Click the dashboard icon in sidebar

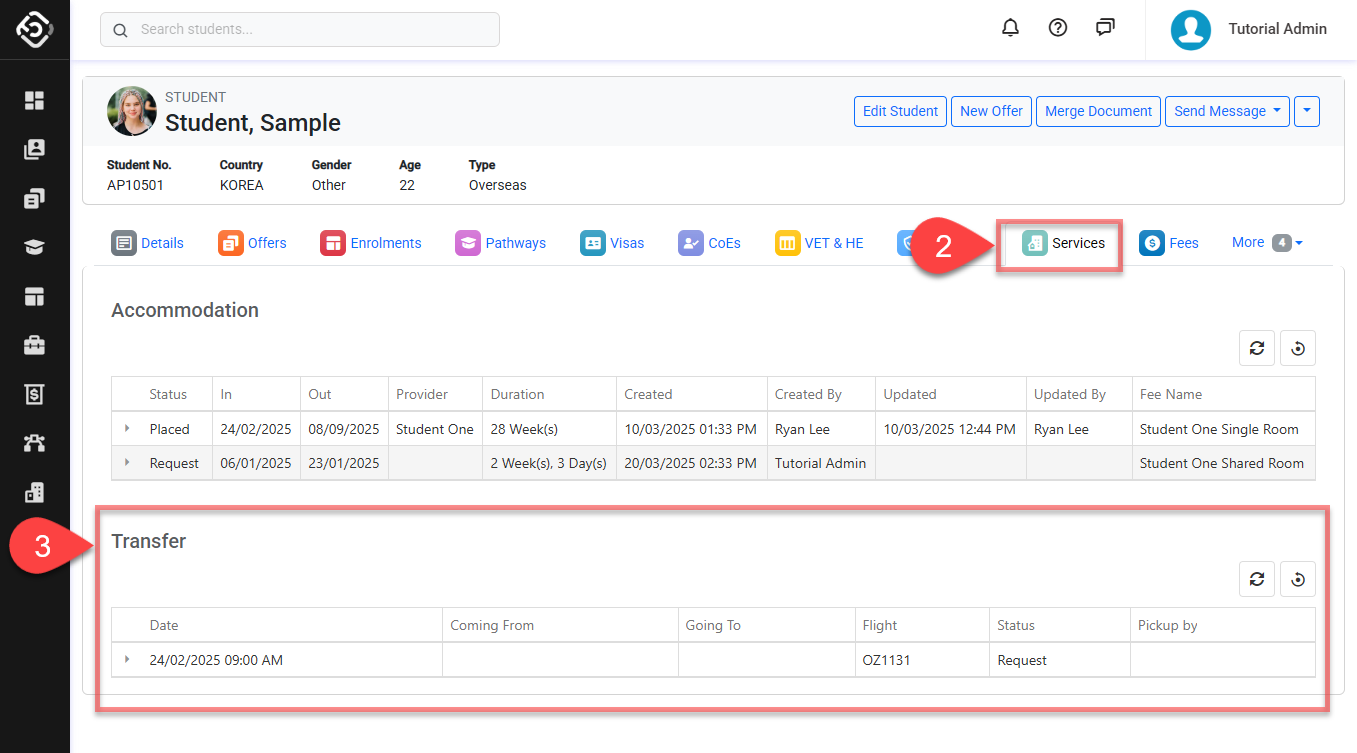pos(35,100)
